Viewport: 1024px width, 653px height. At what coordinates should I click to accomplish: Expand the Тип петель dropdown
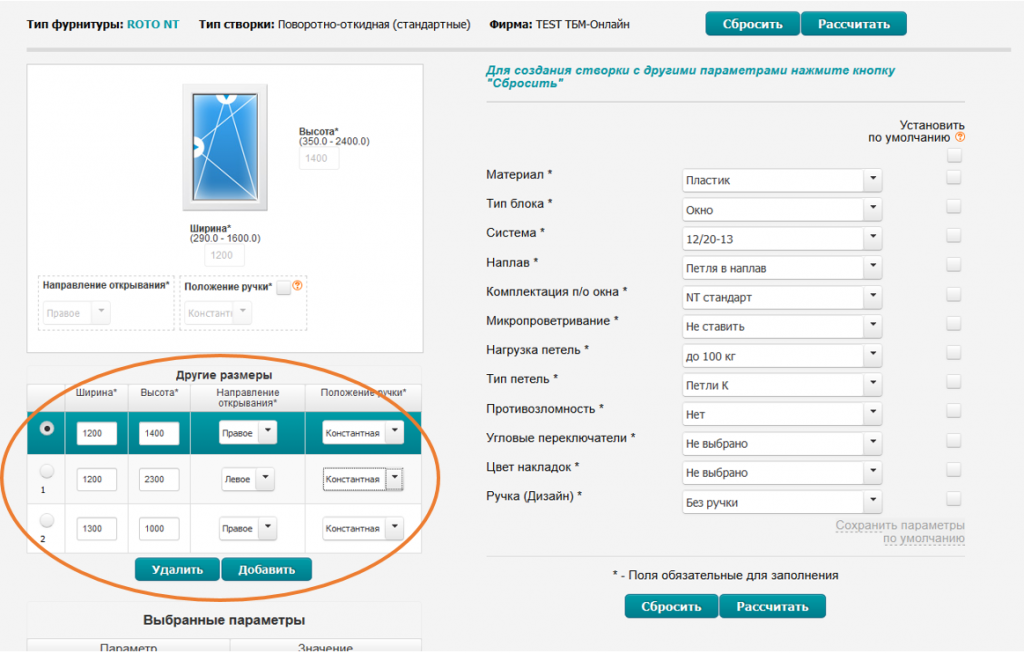(782, 385)
